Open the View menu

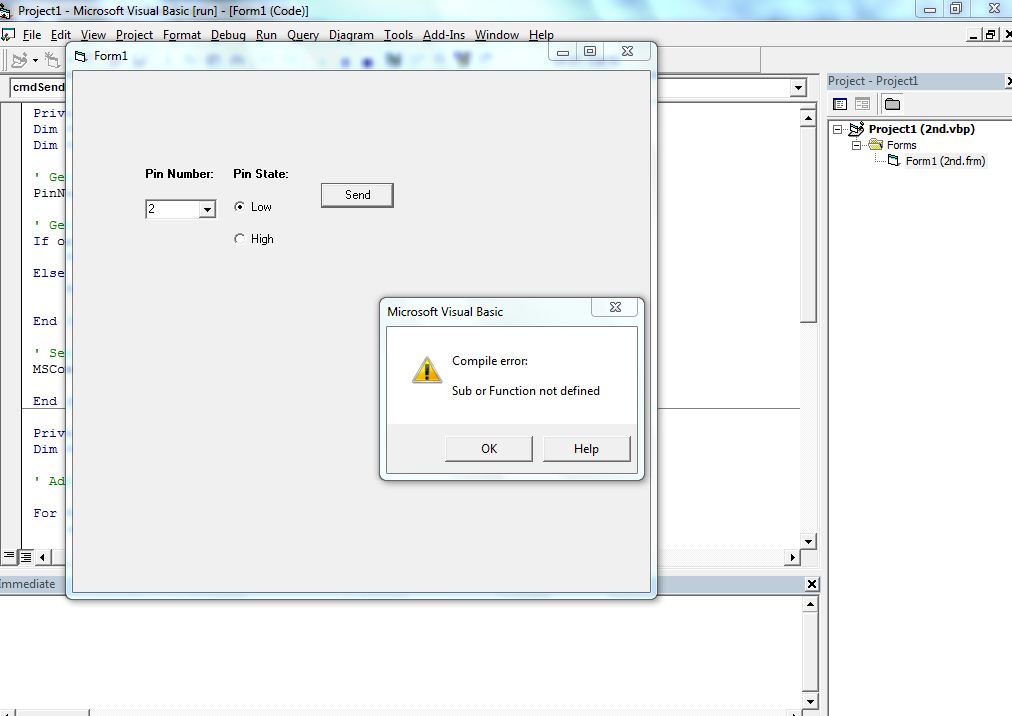(x=93, y=35)
